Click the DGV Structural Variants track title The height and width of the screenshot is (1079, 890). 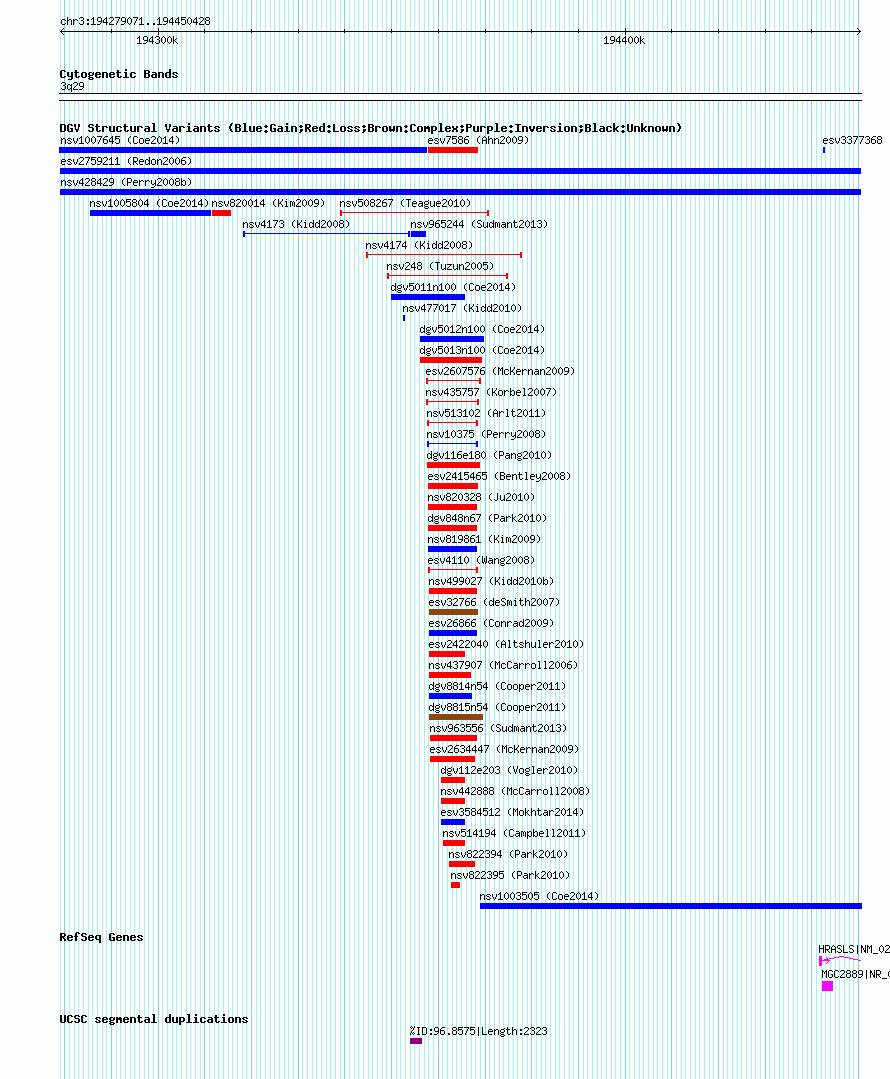[x=370, y=128]
